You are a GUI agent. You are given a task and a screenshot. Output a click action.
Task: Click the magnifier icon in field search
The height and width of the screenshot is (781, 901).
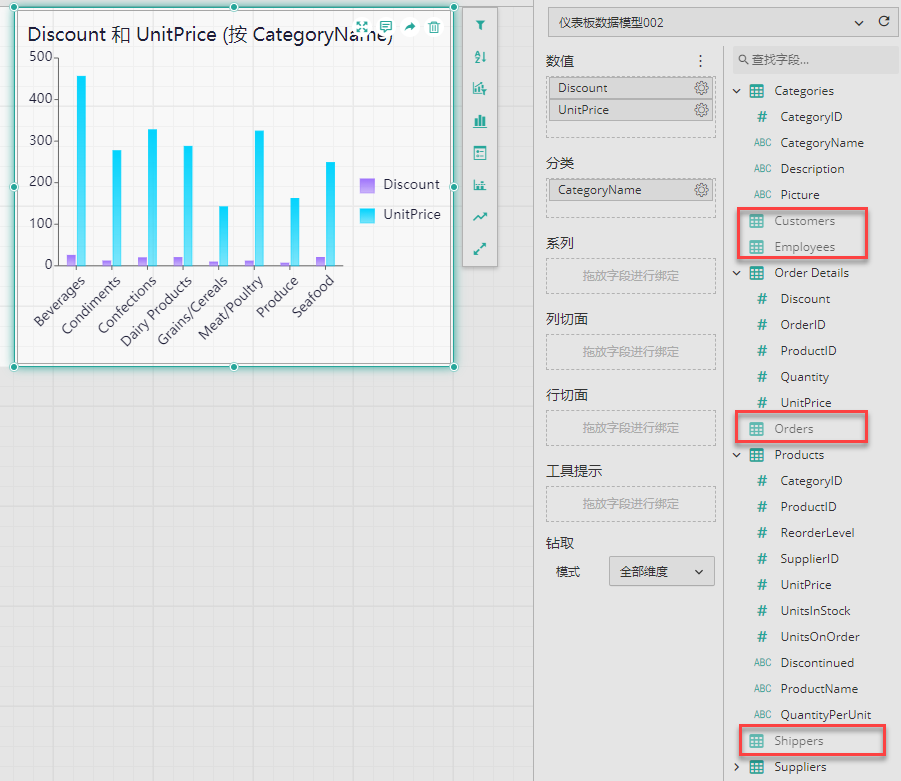(x=743, y=59)
